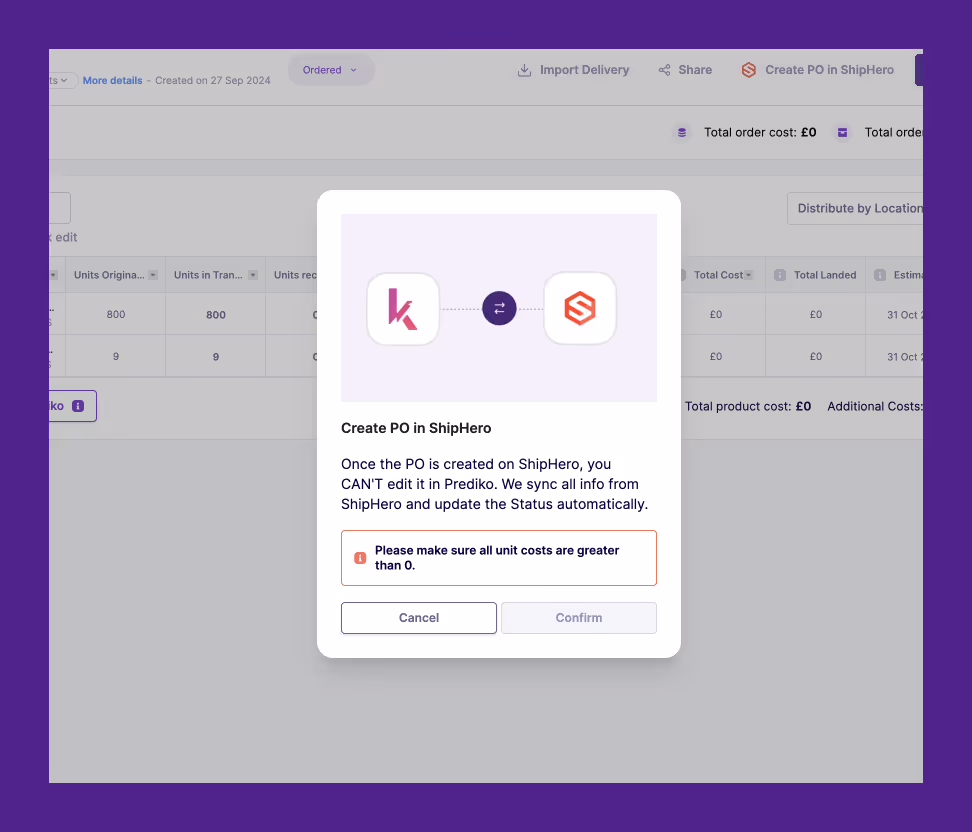Click the Import Delivery button label
The width and height of the screenshot is (972, 832).
(x=584, y=70)
